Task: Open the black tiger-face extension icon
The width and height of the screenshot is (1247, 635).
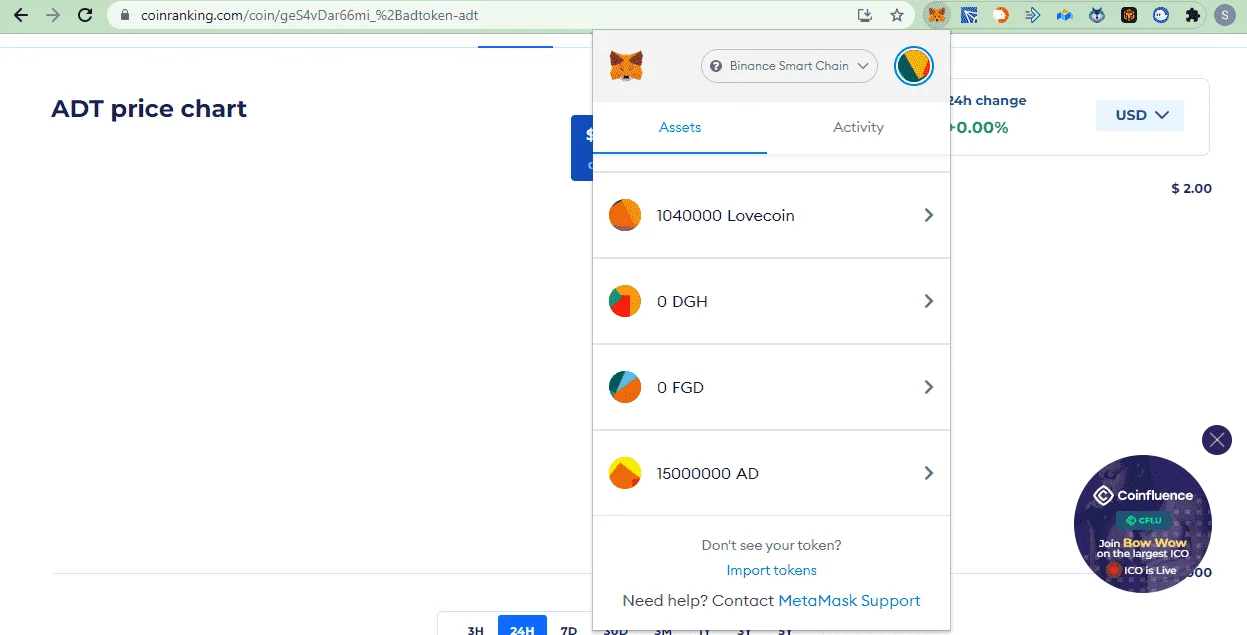Action: [1129, 15]
